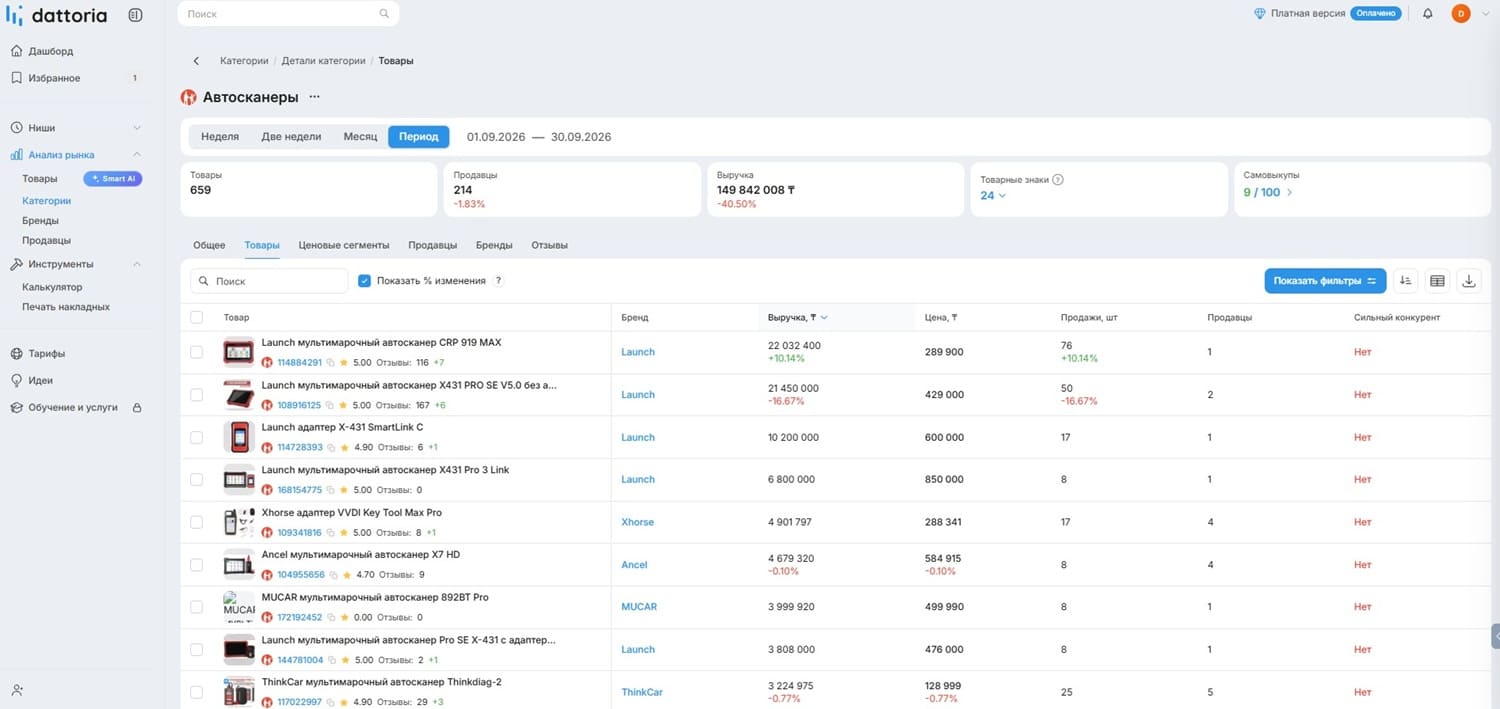Select the checkbox for Launch CRP 919 MAX
This screenshot has width=1500, height=709.
[x=196, y=352]
